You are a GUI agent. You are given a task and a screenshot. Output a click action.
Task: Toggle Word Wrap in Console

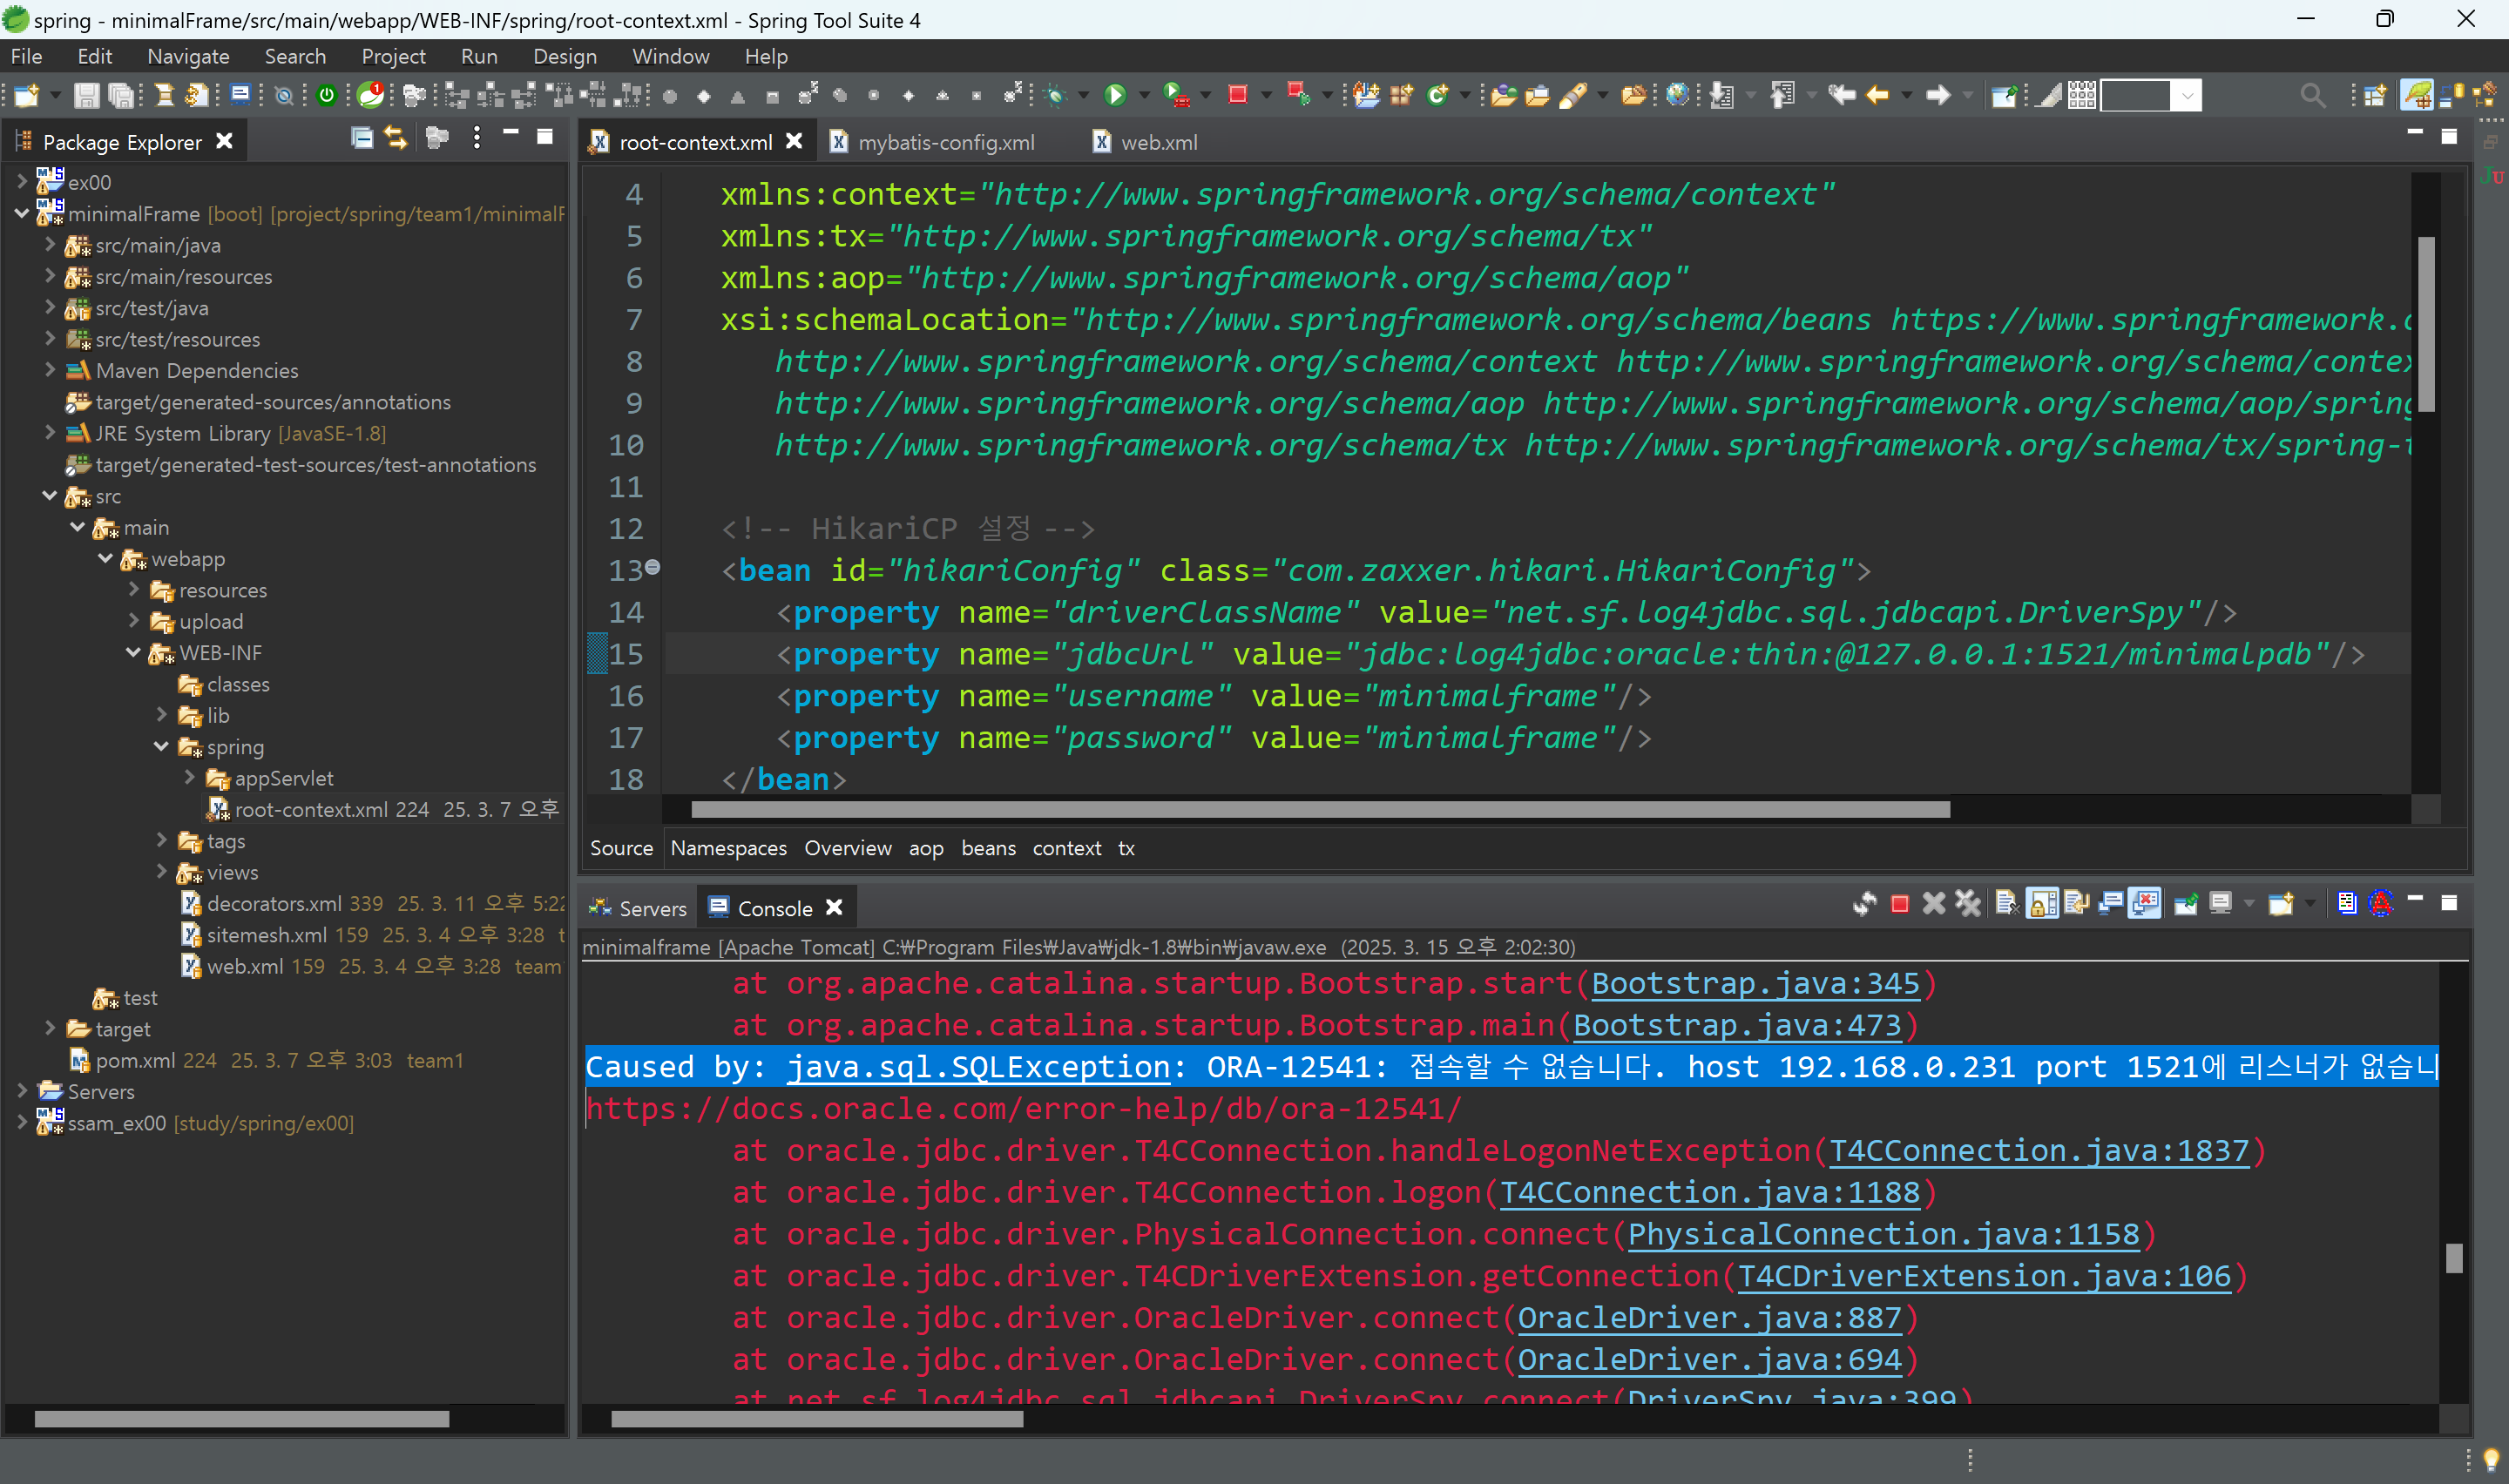2076,904
